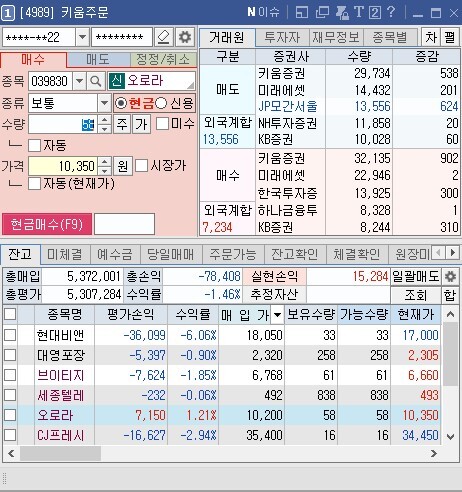The width and height of the screenshot is (462, 492).
Task: Click the 현금매수(F9) buy button
Action: pyautogui.click(x=47, y=224)
